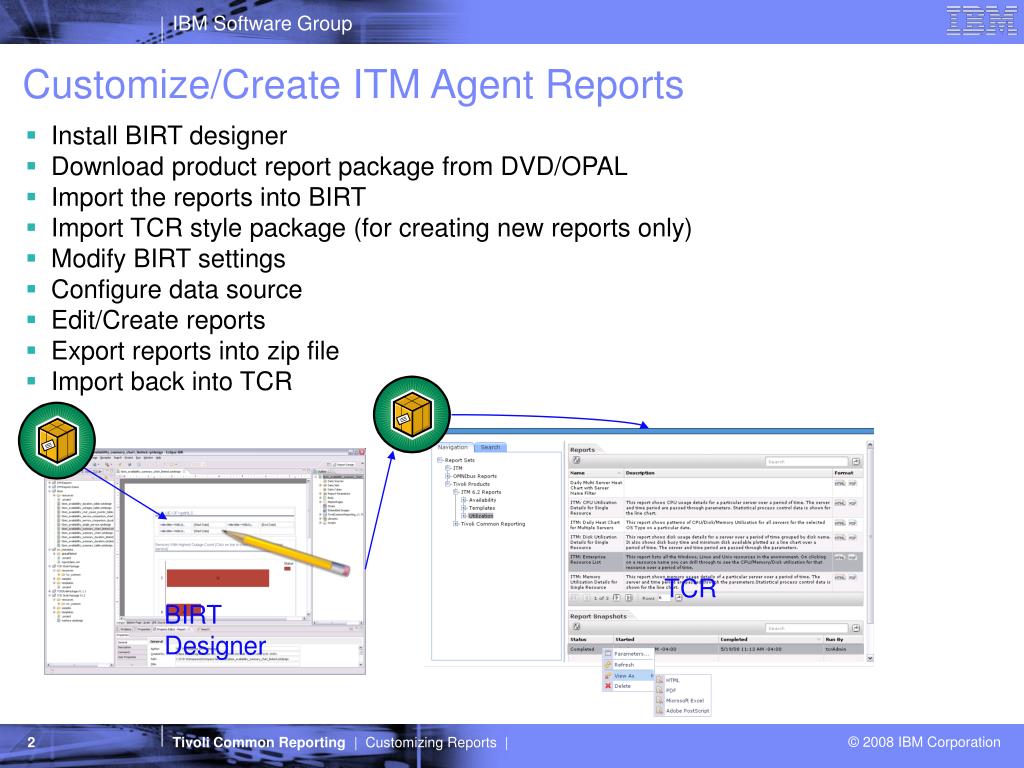Image resolution: width=1024 pixels, height=768 pixels.
Task: Click the IBM logo in the slide header
Action: 981,20
